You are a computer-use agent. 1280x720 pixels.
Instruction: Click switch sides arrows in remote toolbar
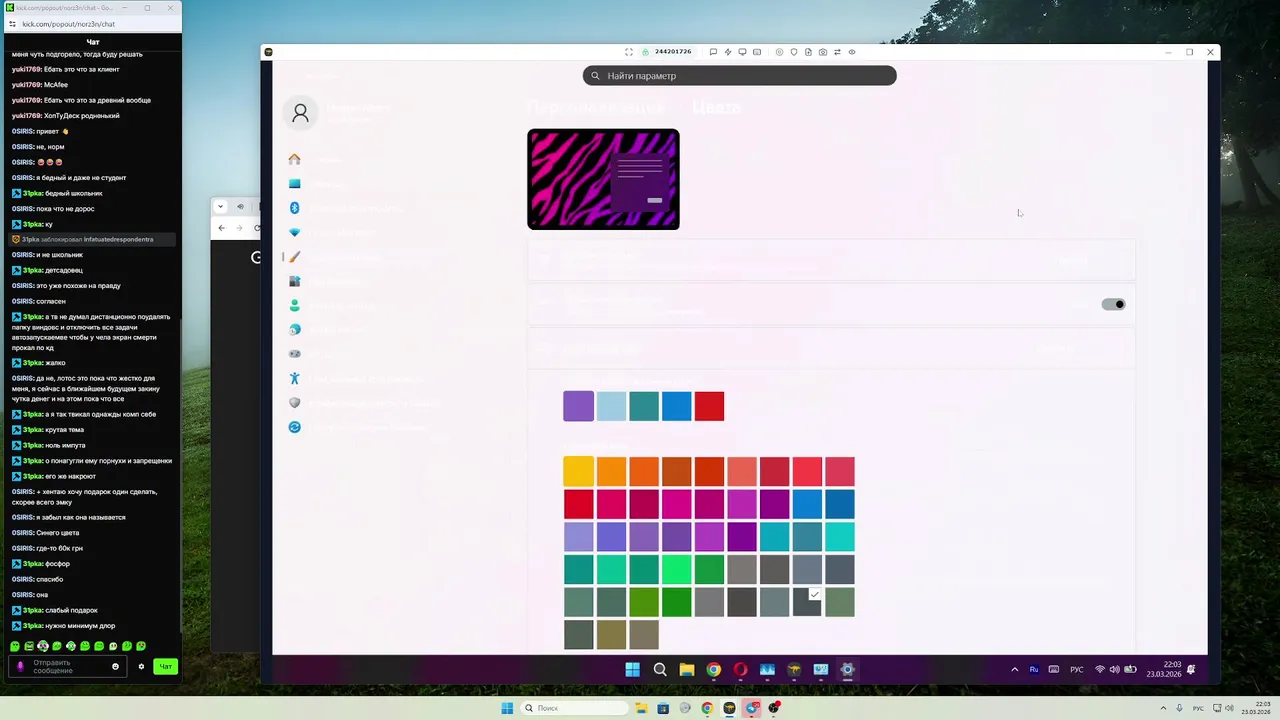coord(838,52)
